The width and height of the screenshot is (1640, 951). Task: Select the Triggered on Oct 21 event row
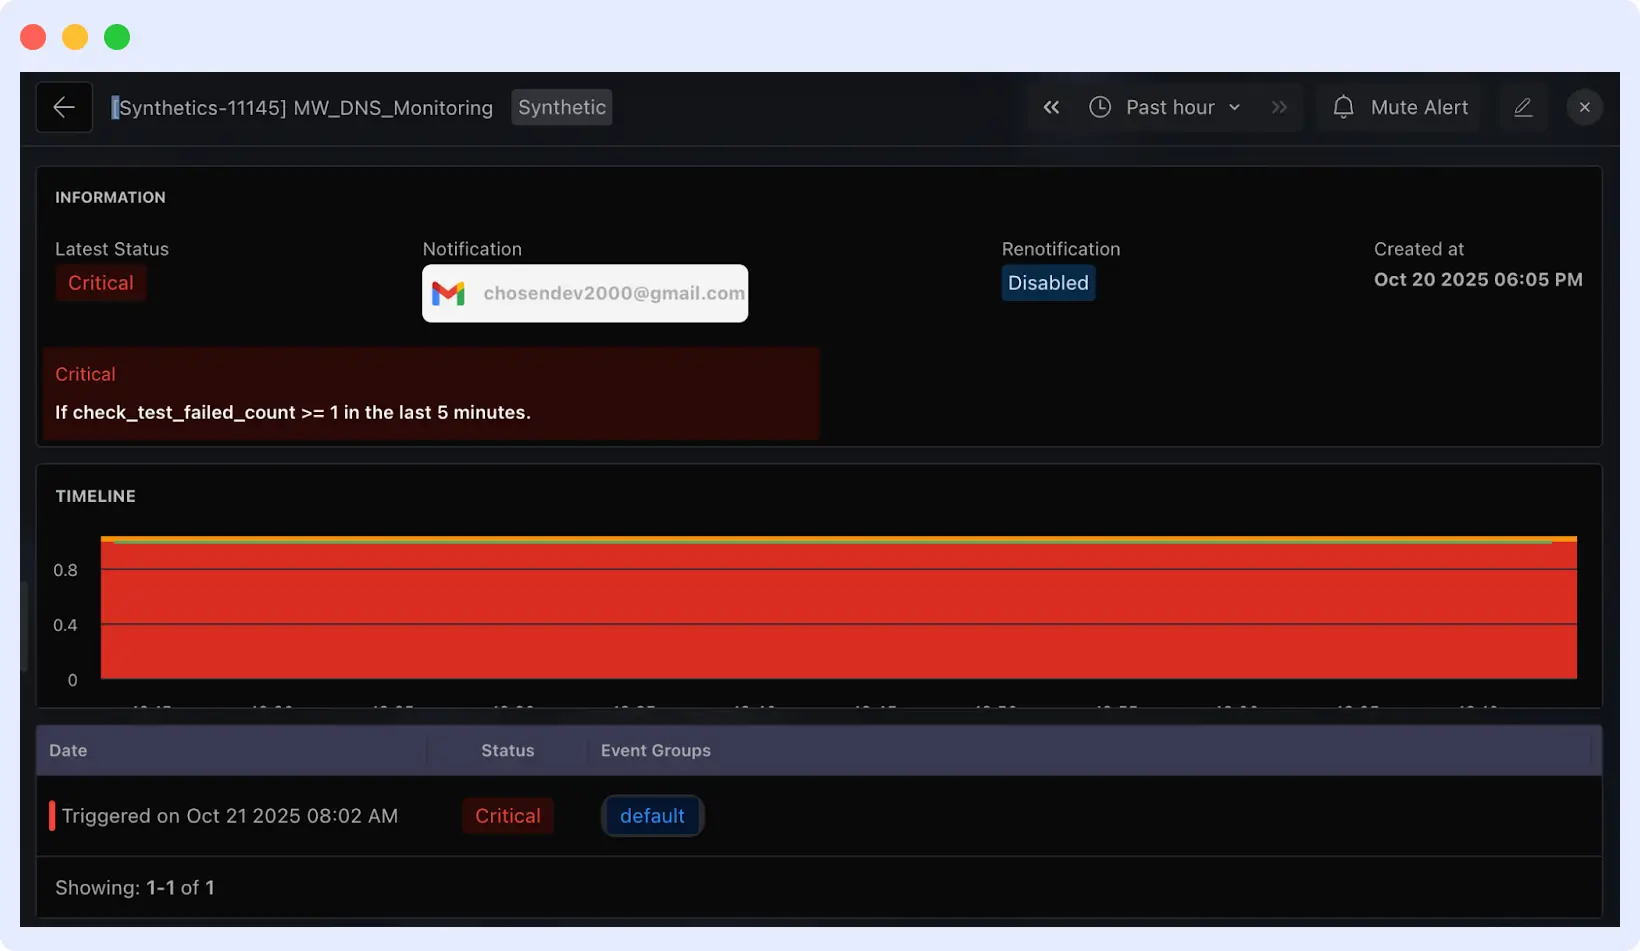(x=230, y=815)
